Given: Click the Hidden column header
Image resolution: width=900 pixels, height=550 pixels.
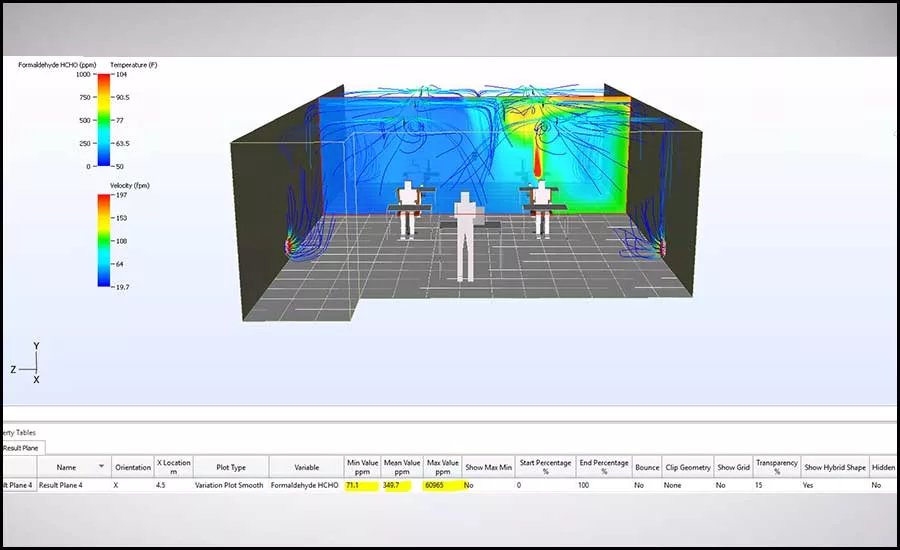Looking at the screenshot, I should pyautogui.click(x=883, y=467).
